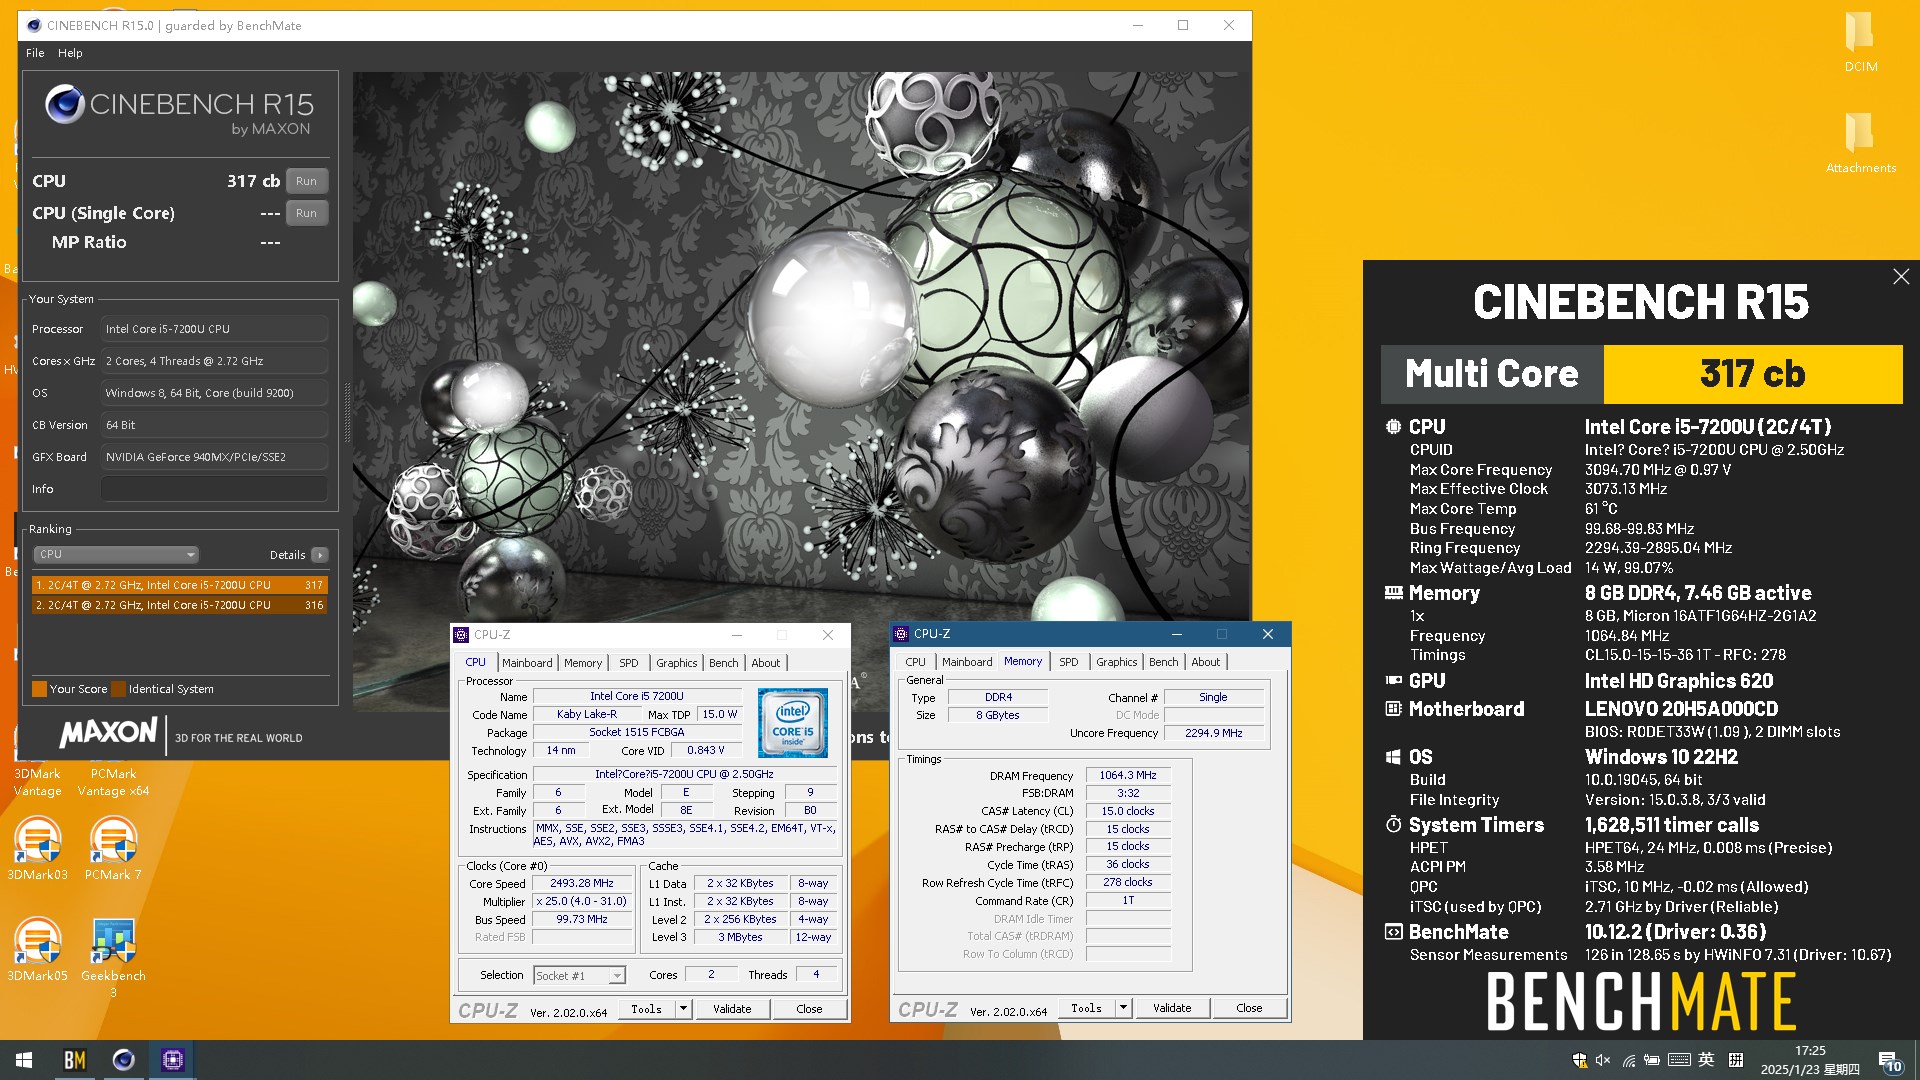Open the Help menu in Cinebench
Image resolution: width=1920 pixels, height=1080 pixels.
(x=70, y=53)
